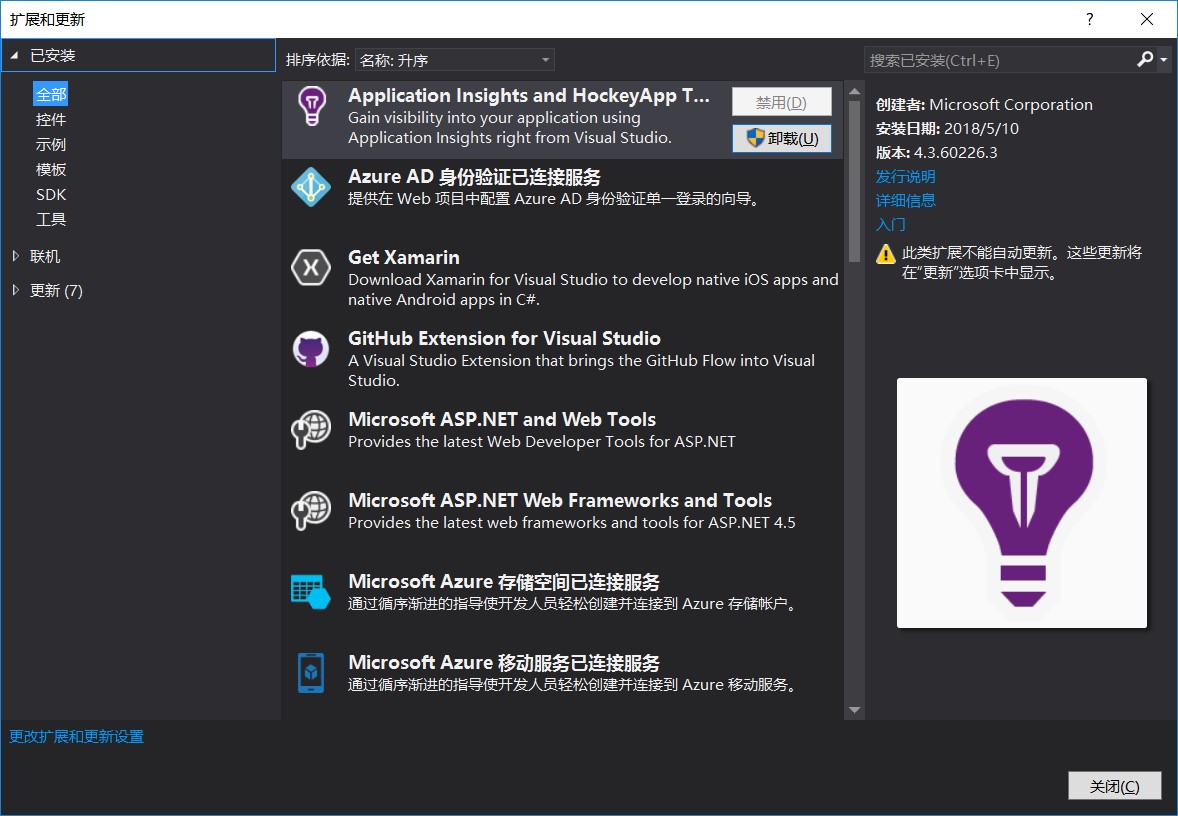Image resolution: width=1178 pixels, height=816 pixels.
Task: Click the list scrollbar down arrow
Action: click(854, 710)
